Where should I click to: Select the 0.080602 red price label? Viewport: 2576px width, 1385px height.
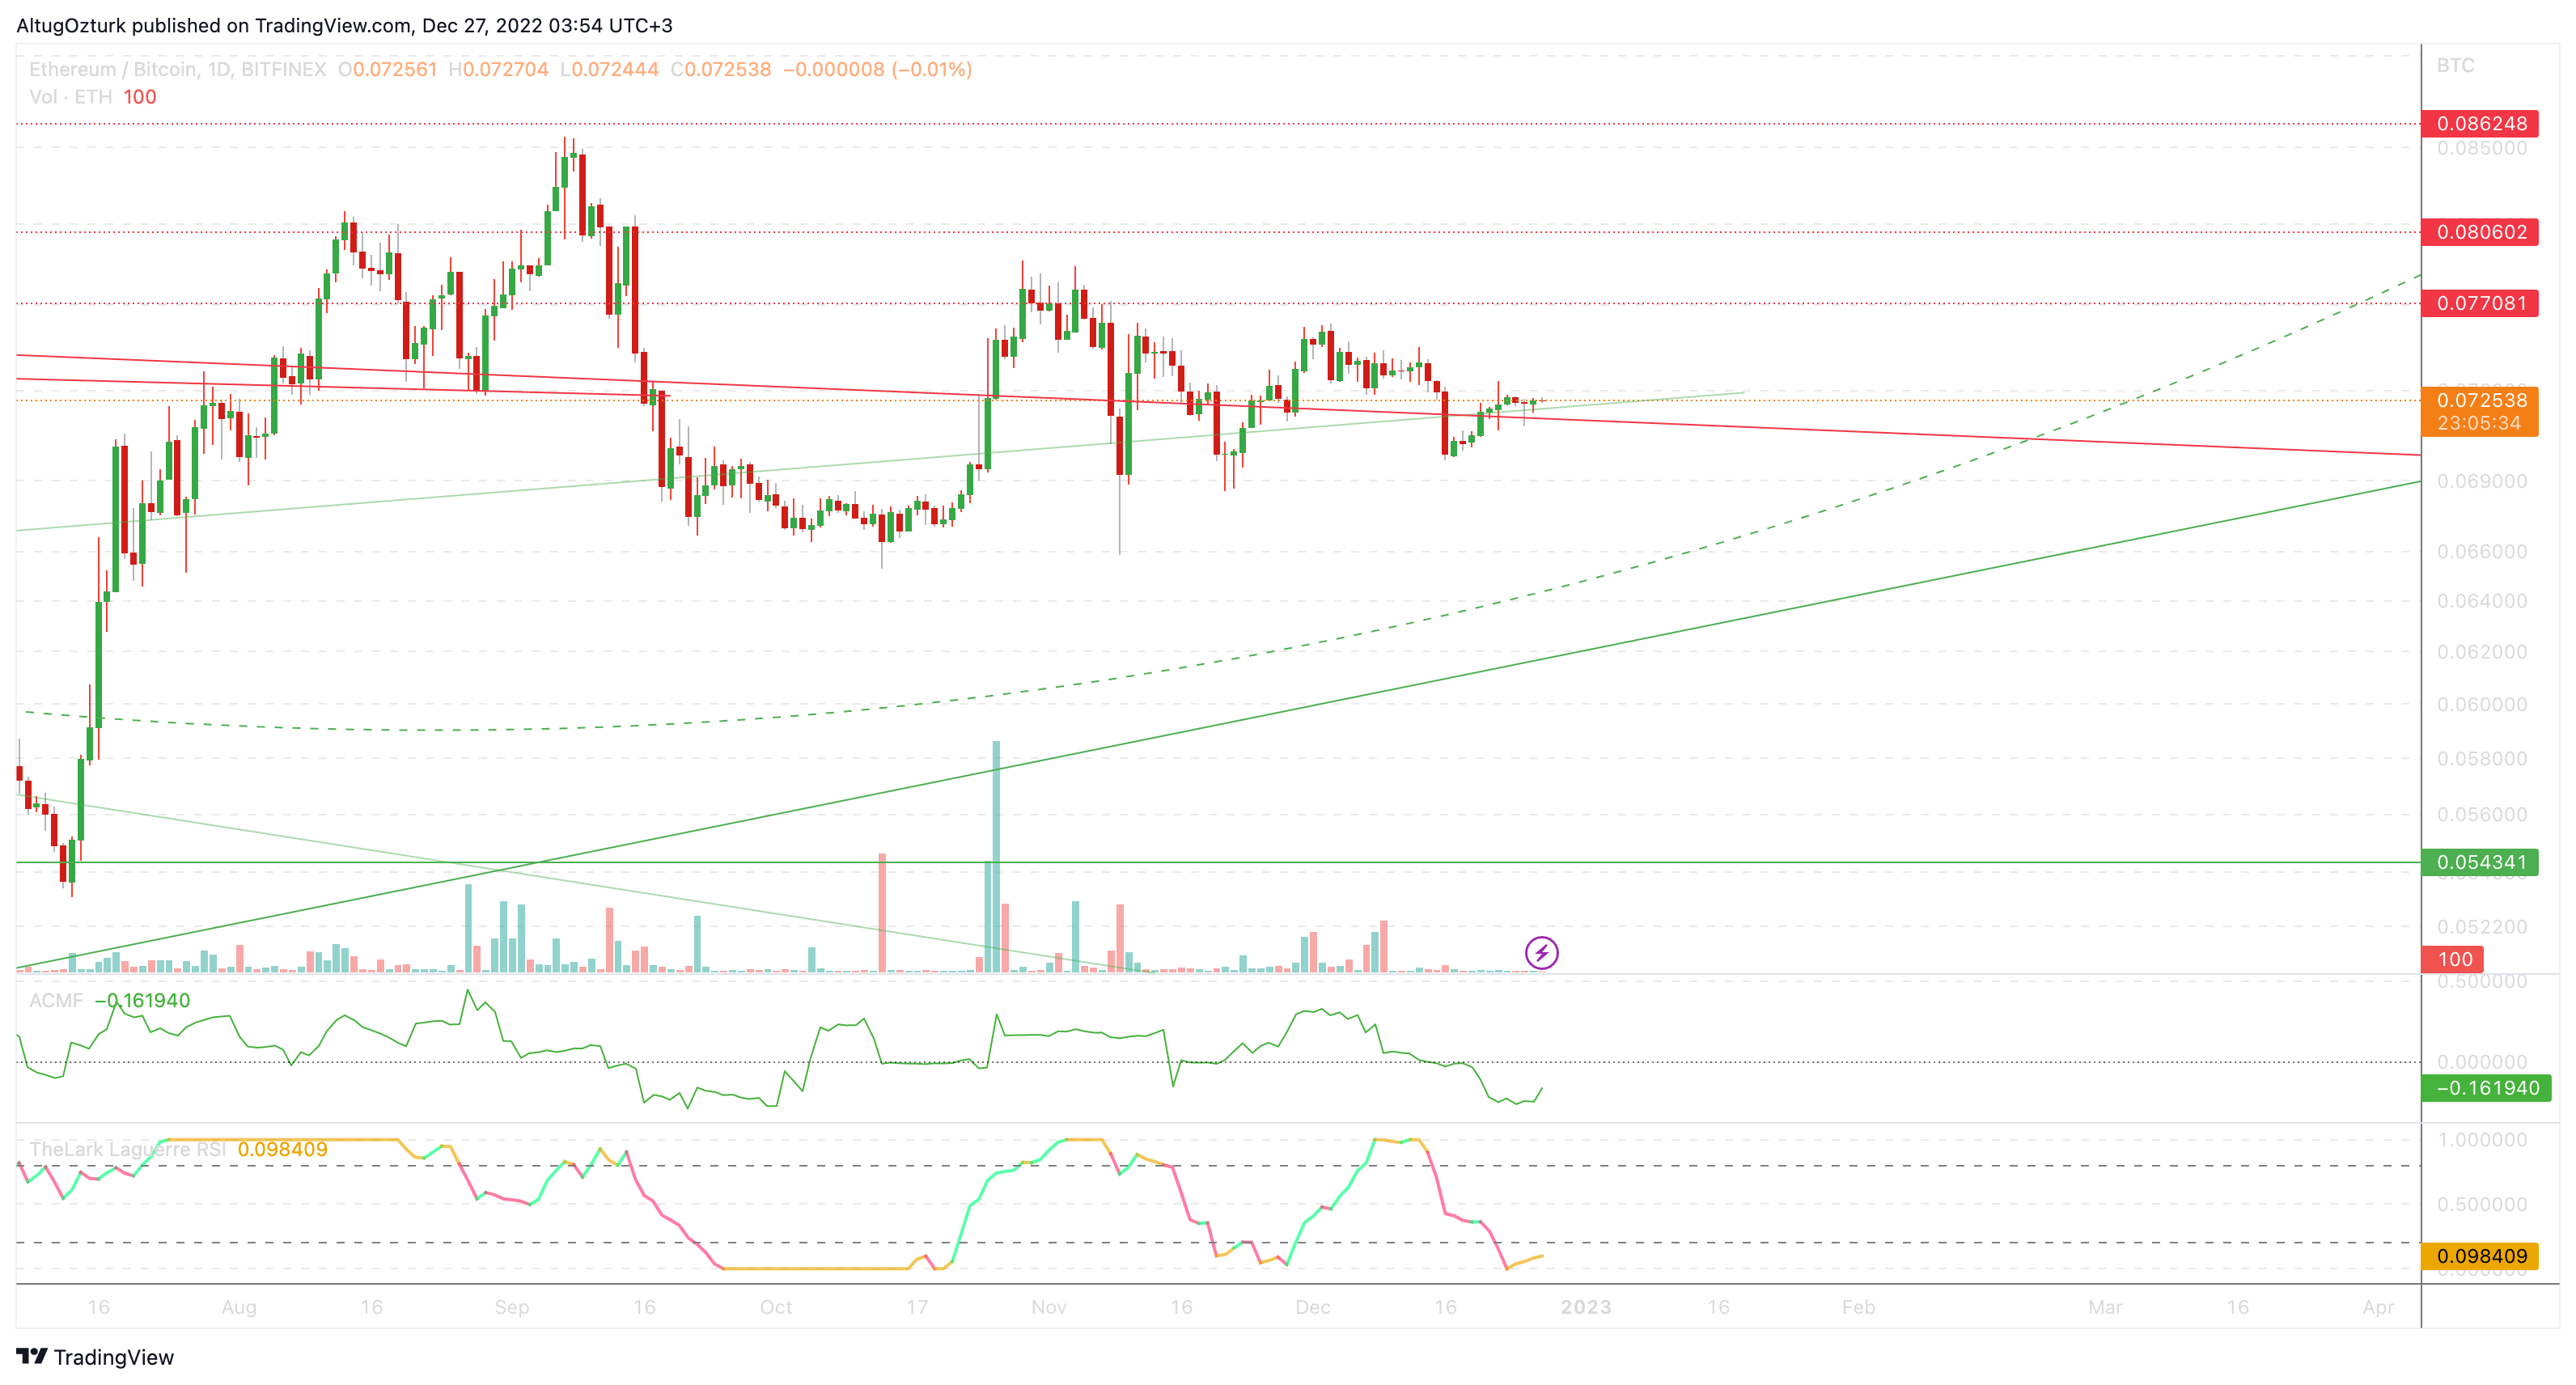[2480, 232]
